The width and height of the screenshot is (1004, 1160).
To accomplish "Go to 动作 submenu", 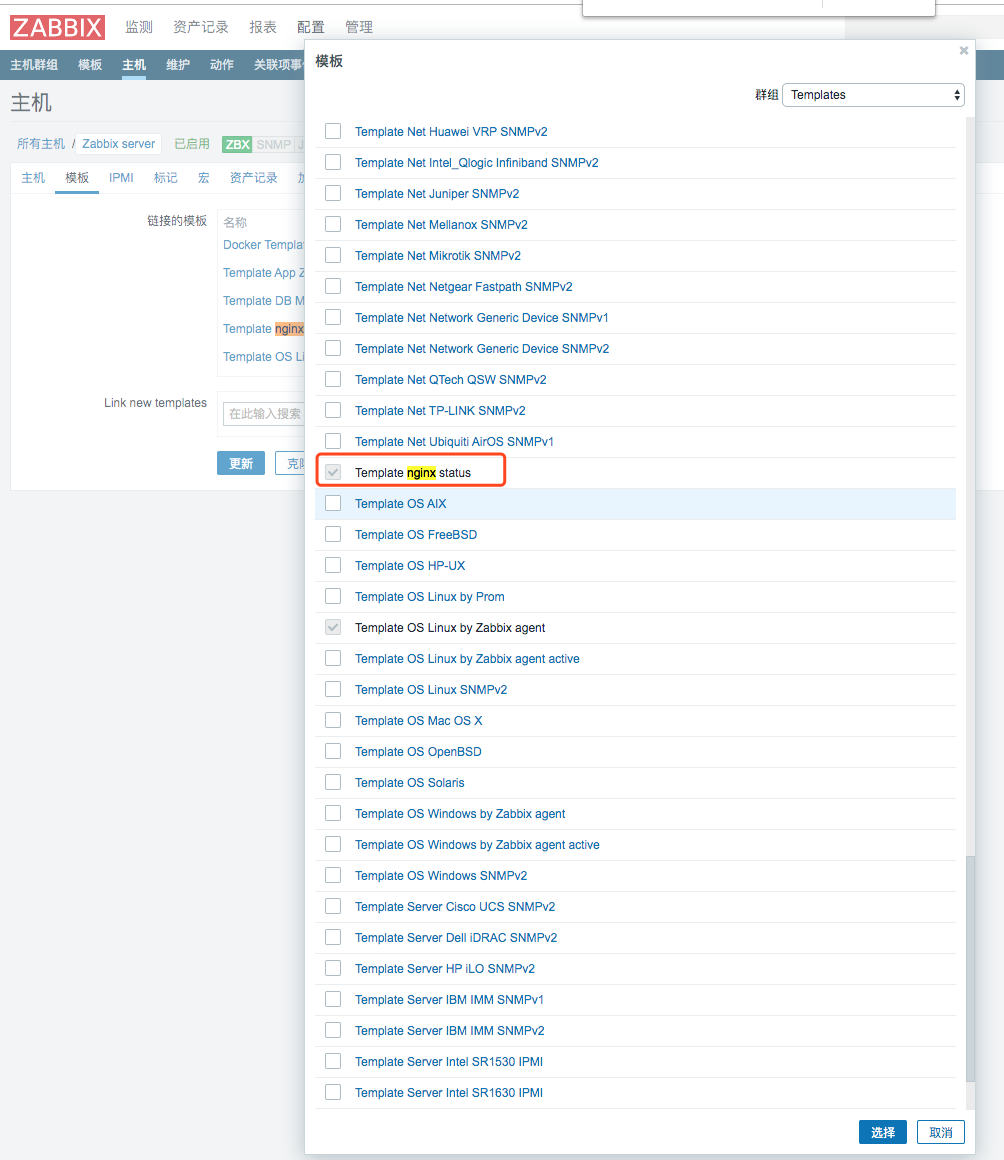I will 221,64.
